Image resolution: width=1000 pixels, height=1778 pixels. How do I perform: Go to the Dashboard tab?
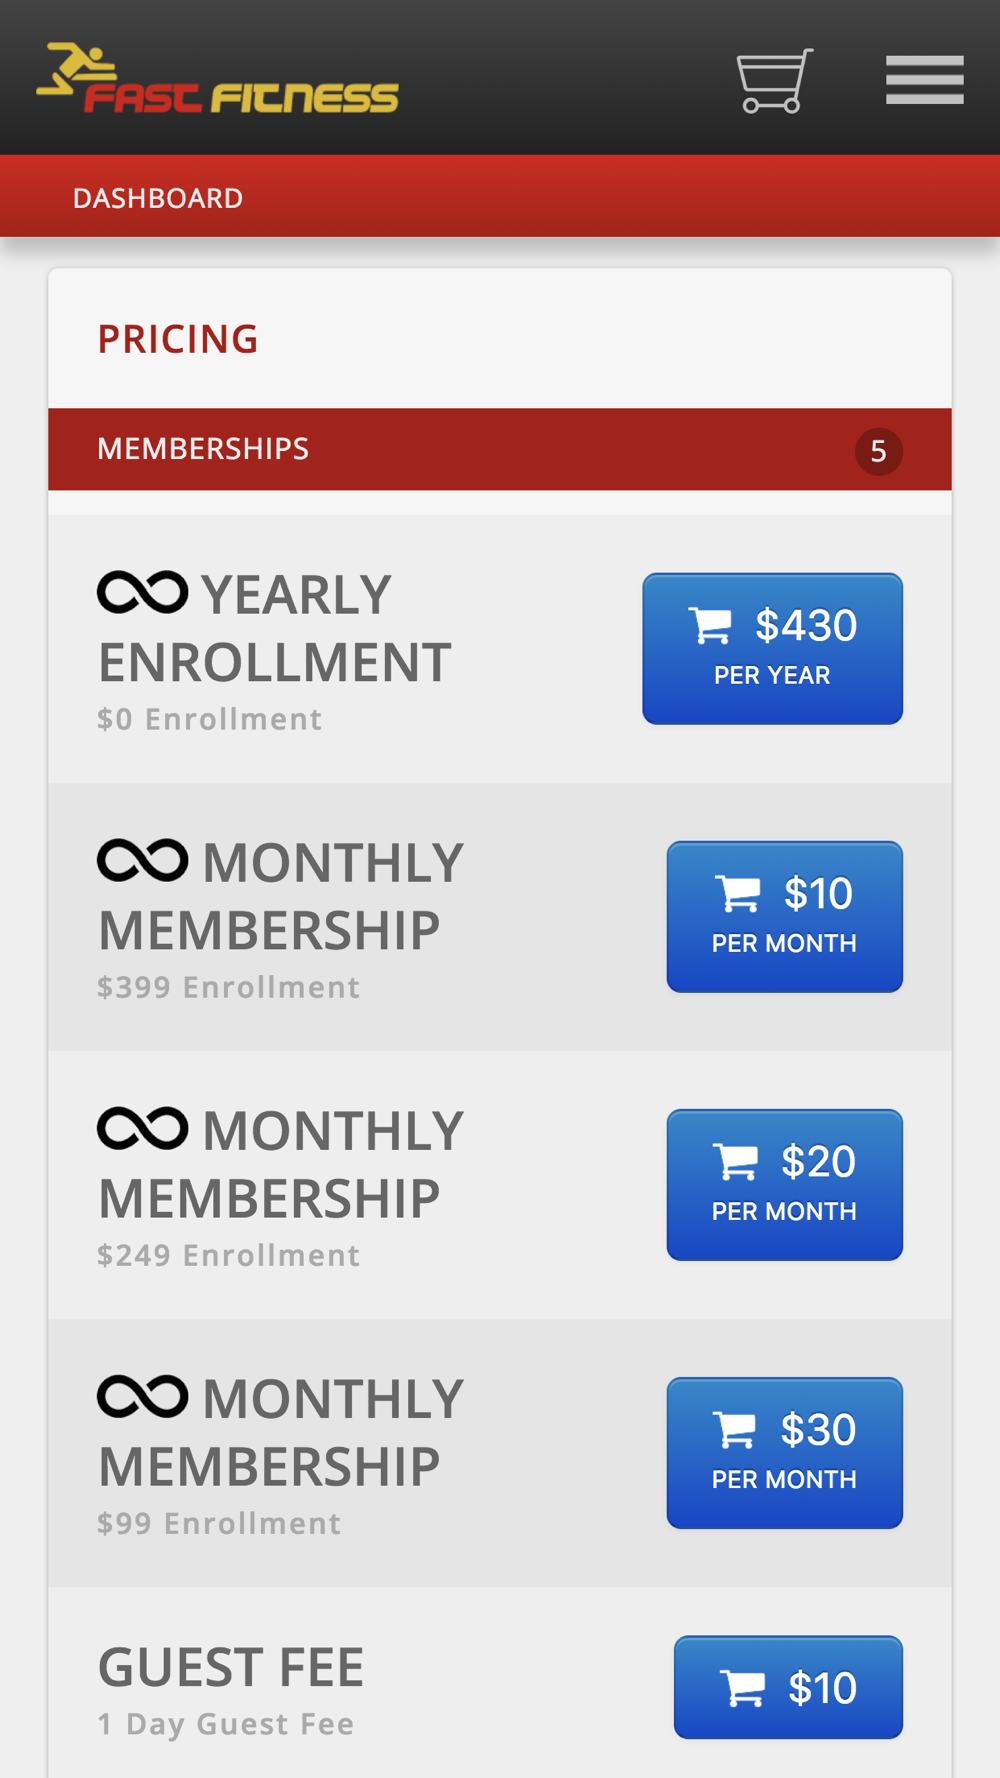point(158,198)
